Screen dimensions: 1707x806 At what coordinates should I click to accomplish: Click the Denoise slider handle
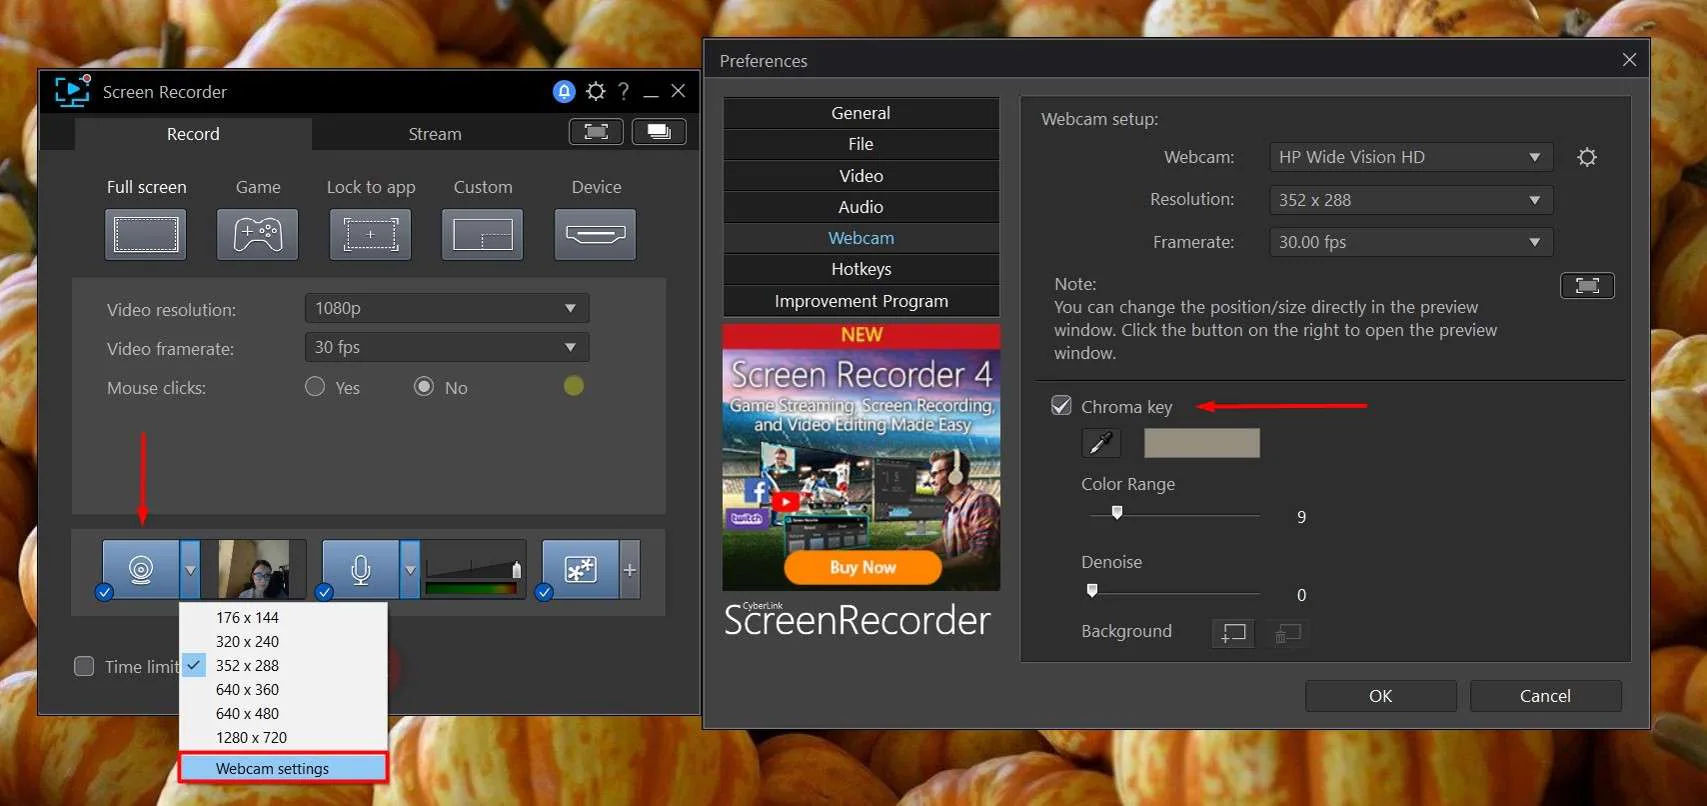click(1092, 590)
